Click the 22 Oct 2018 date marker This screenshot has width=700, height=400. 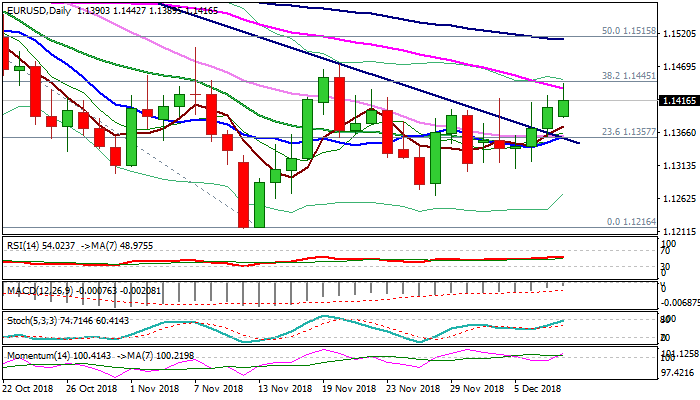click(x=29, y=387)
